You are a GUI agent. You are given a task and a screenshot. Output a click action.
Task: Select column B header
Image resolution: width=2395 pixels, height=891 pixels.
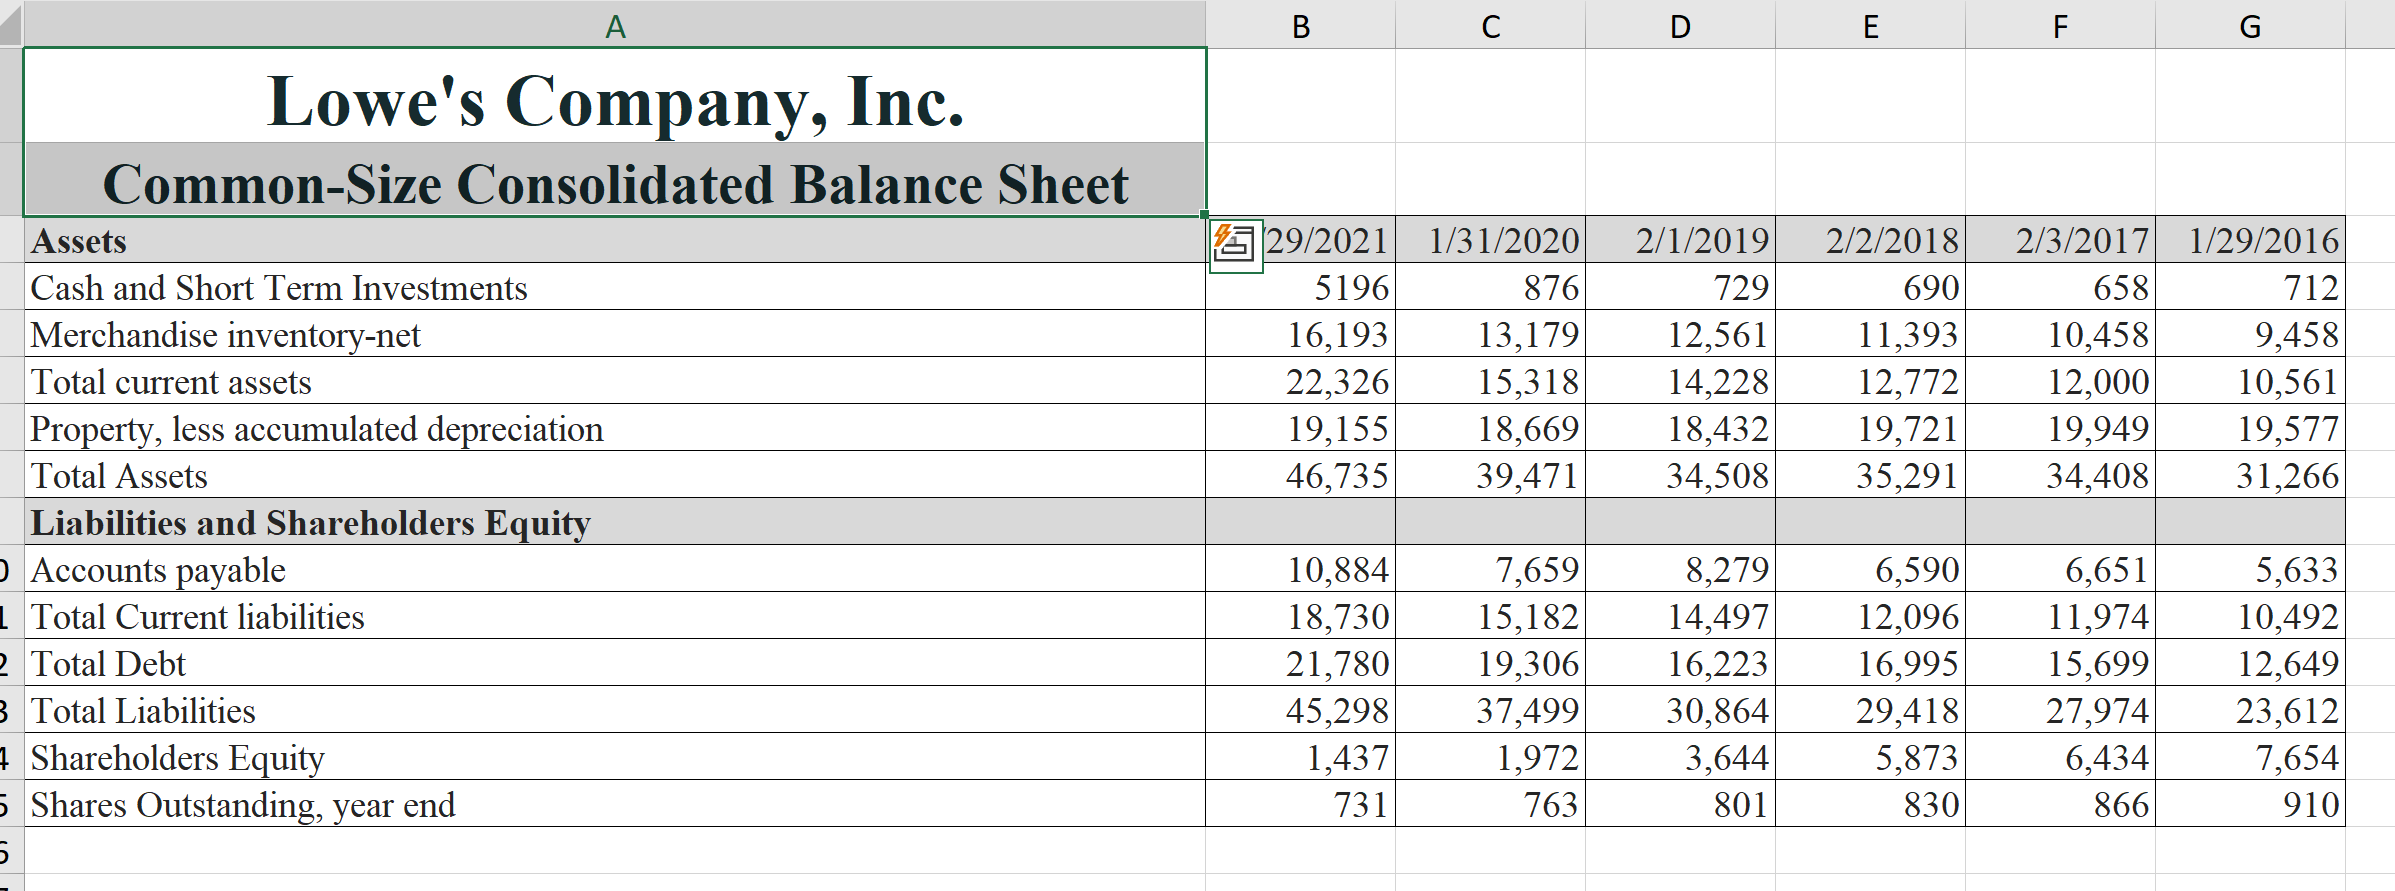click(x=1301, y=24)
